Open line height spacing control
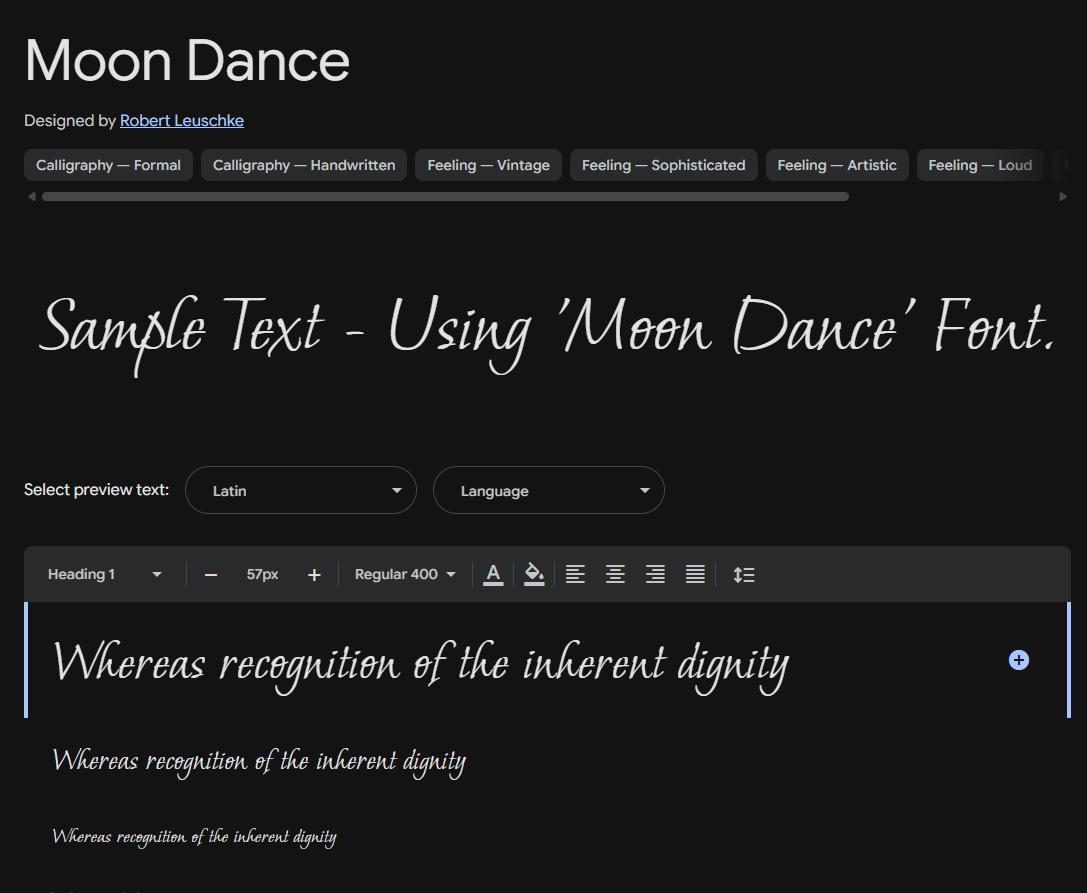The height and width of the screenshot is (893, 1087). 744,575
